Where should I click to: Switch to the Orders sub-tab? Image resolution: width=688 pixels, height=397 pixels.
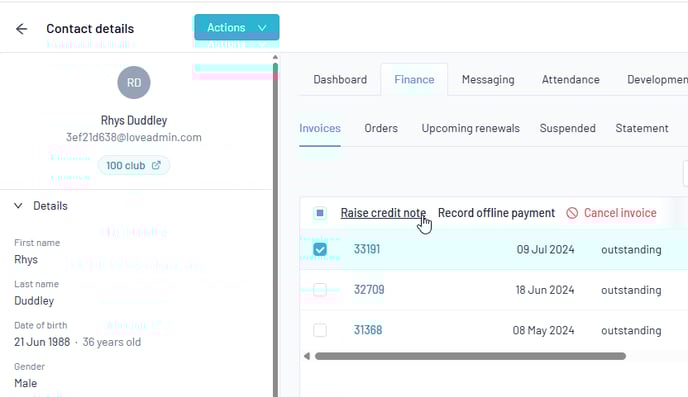coord(381,128)
